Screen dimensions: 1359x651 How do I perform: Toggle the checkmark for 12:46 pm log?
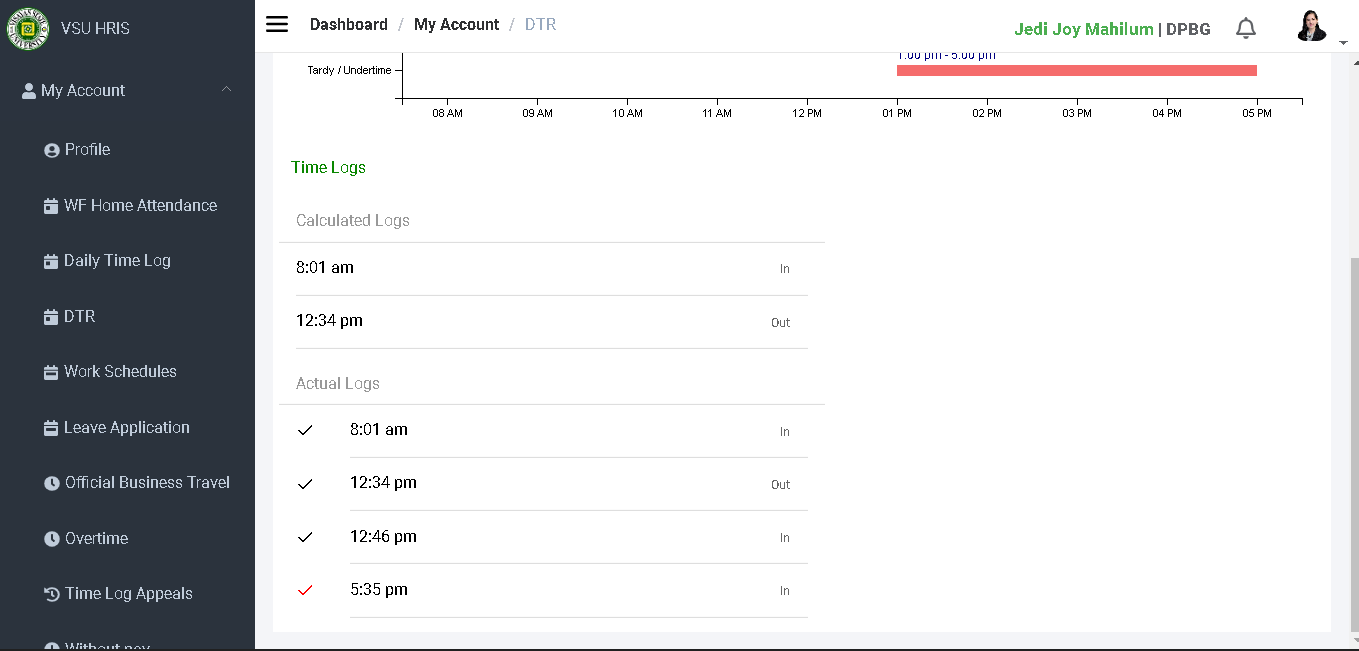click(305, 537)
